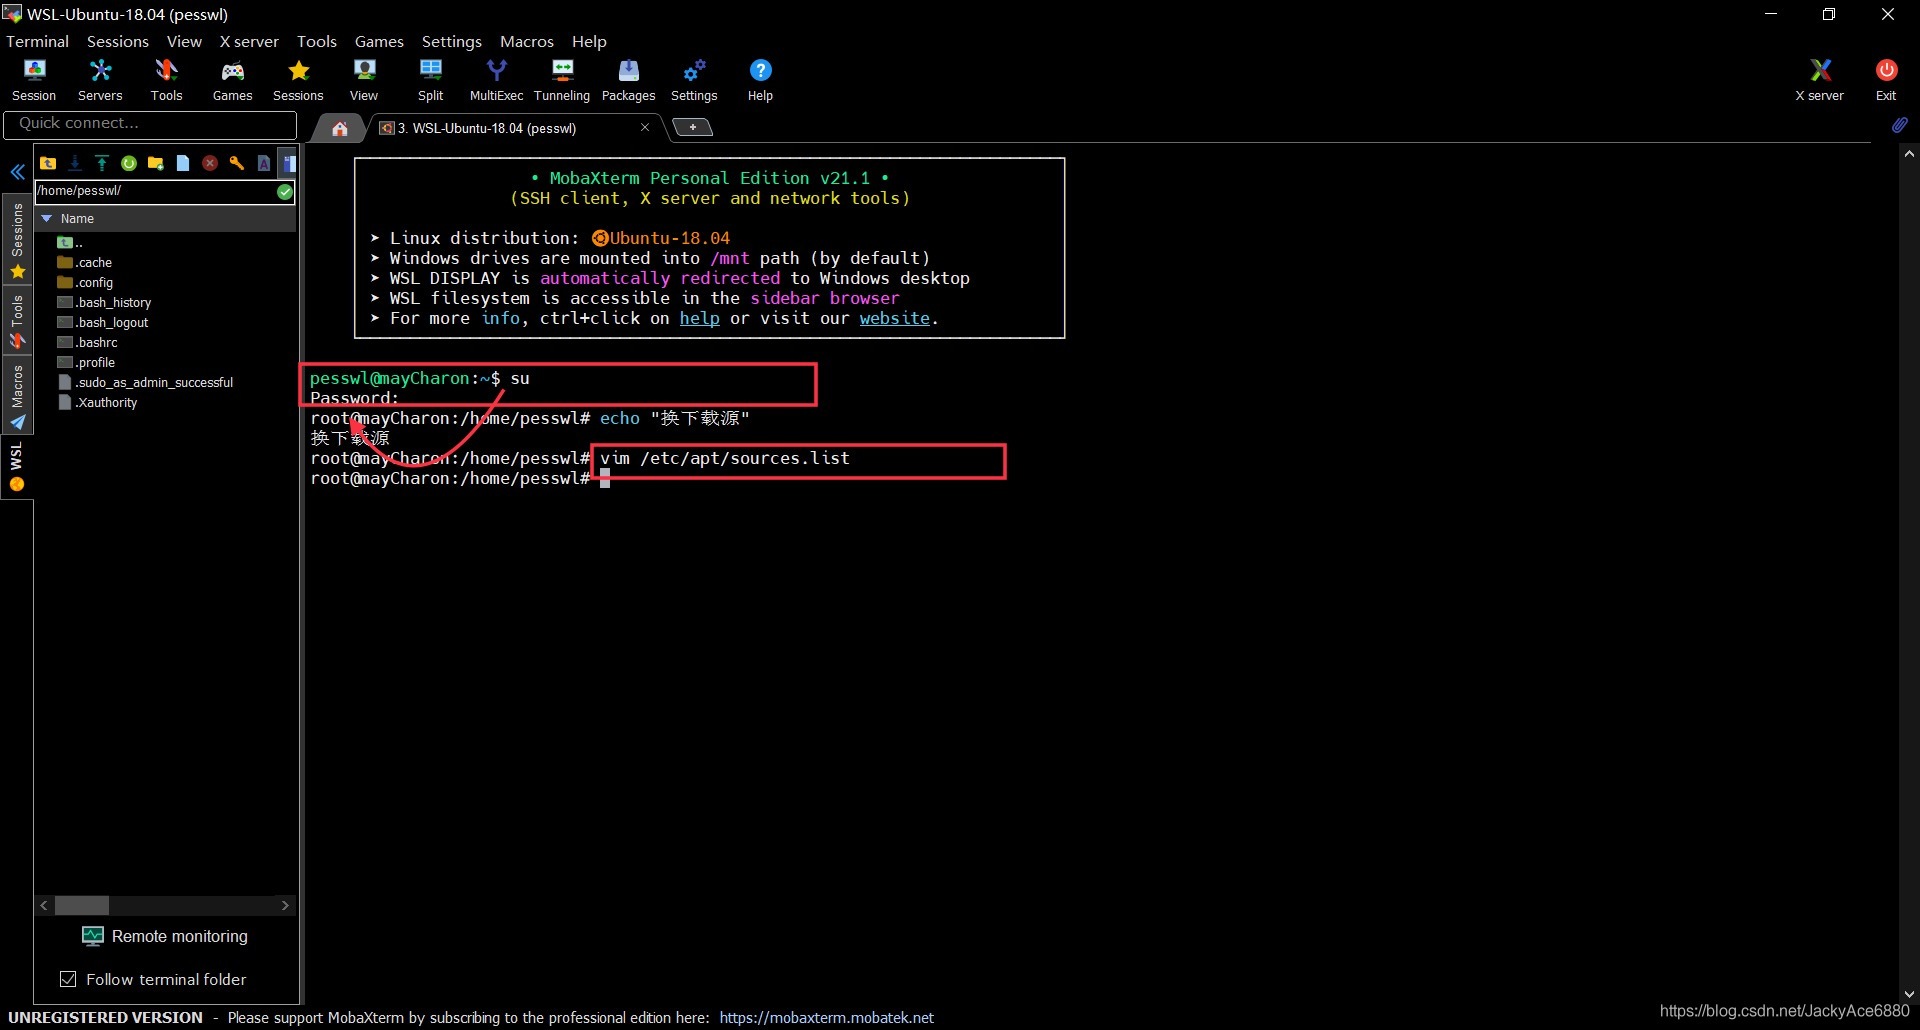Open the text editor icon in file browser

(x=264, y=163)
